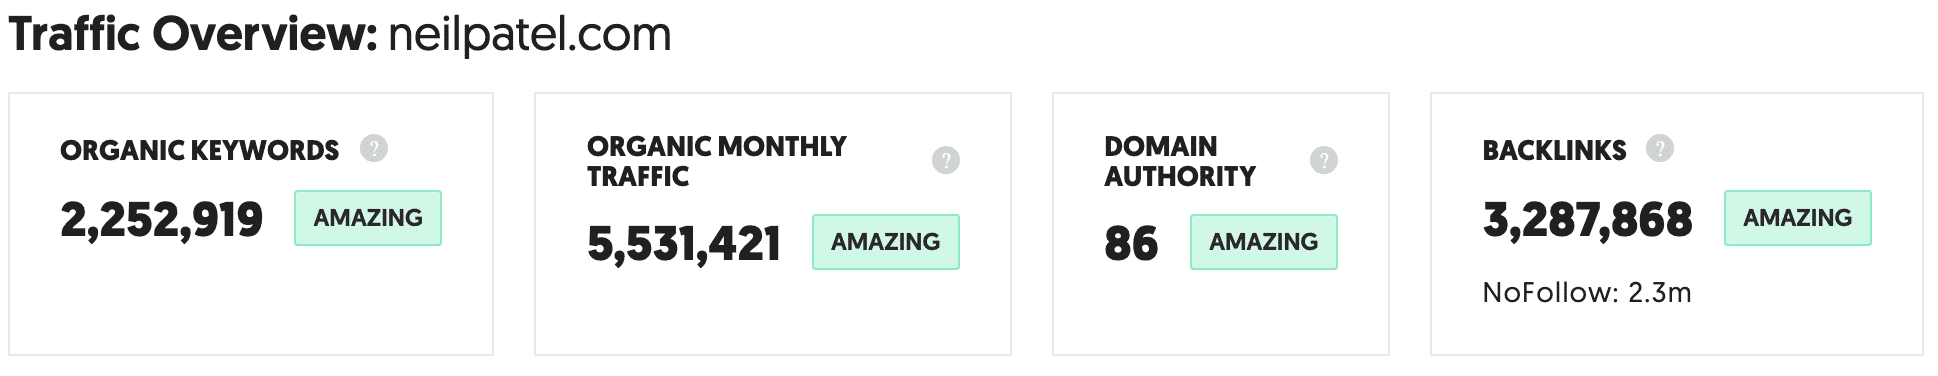Open the Organic Monthly Traffic help icon
1938x376 pixels.
tap(946, 160)
